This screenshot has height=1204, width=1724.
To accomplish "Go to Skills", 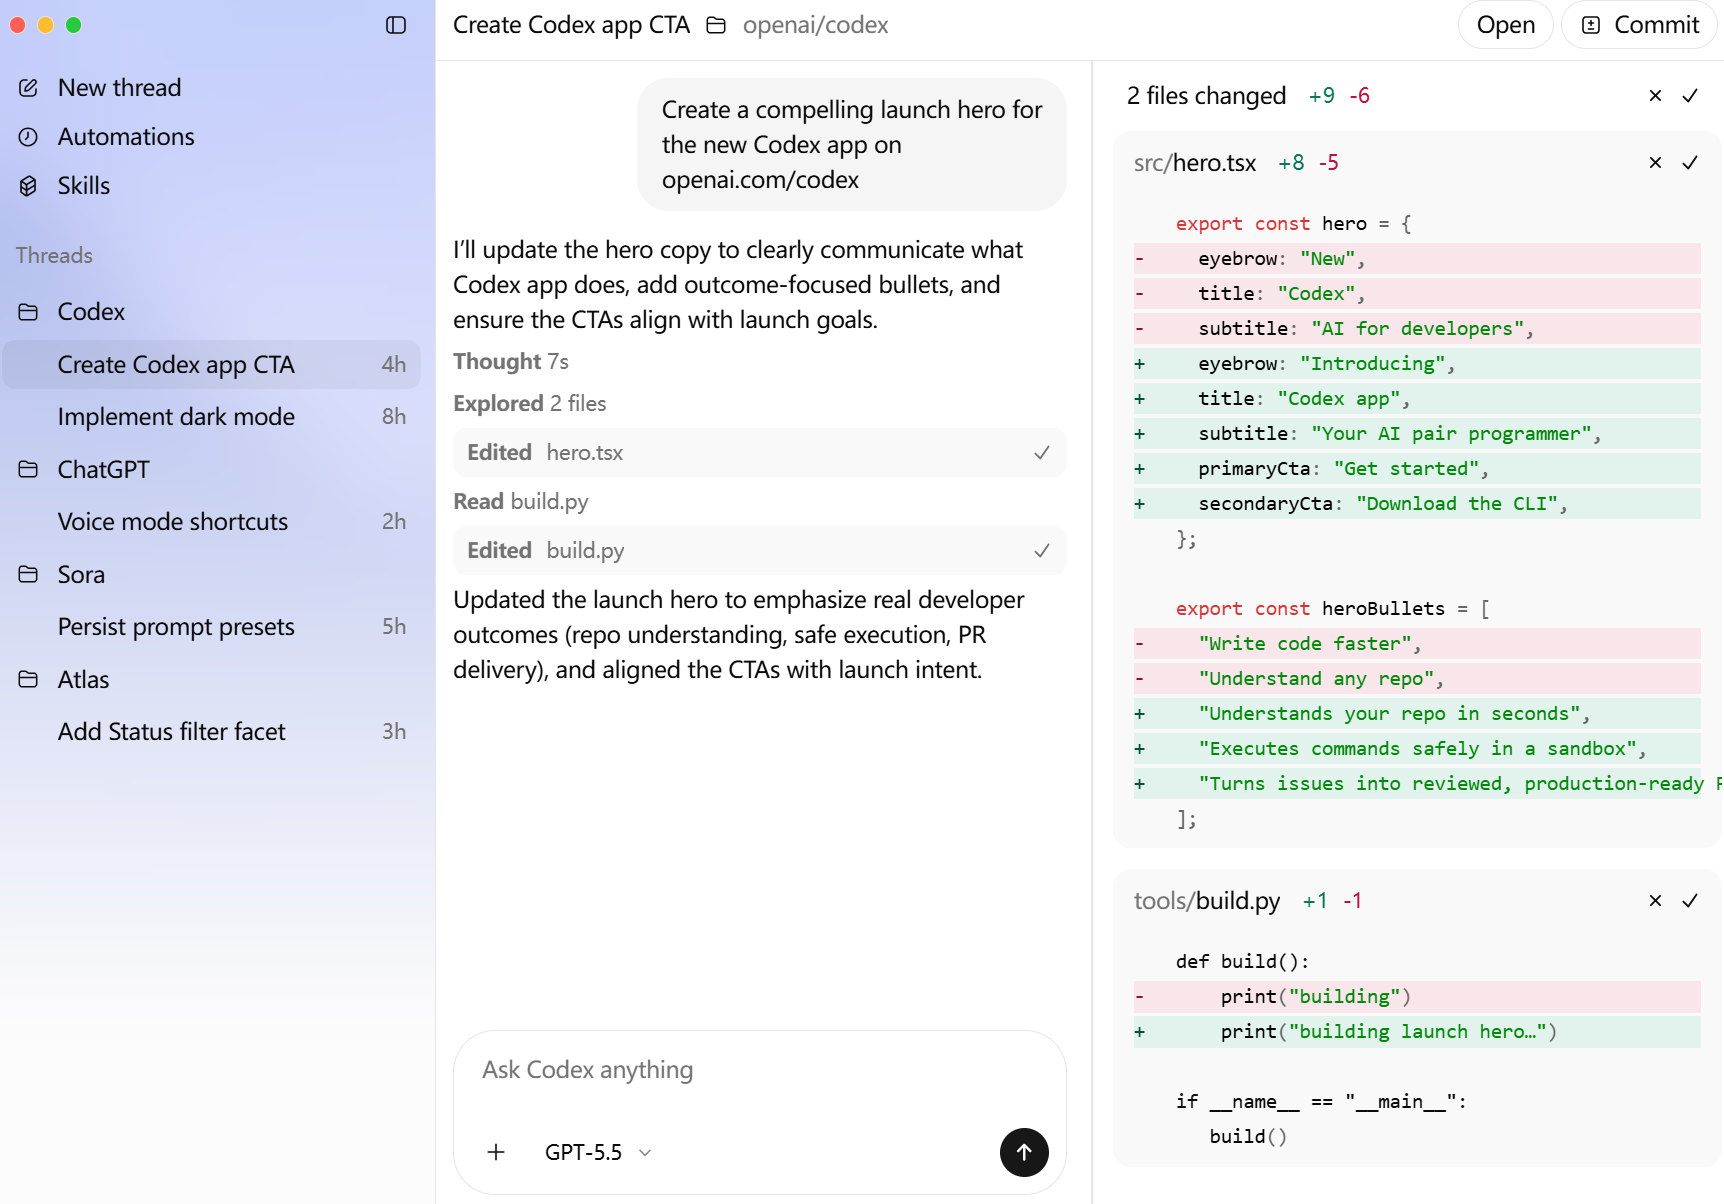I will click(84, 186).
